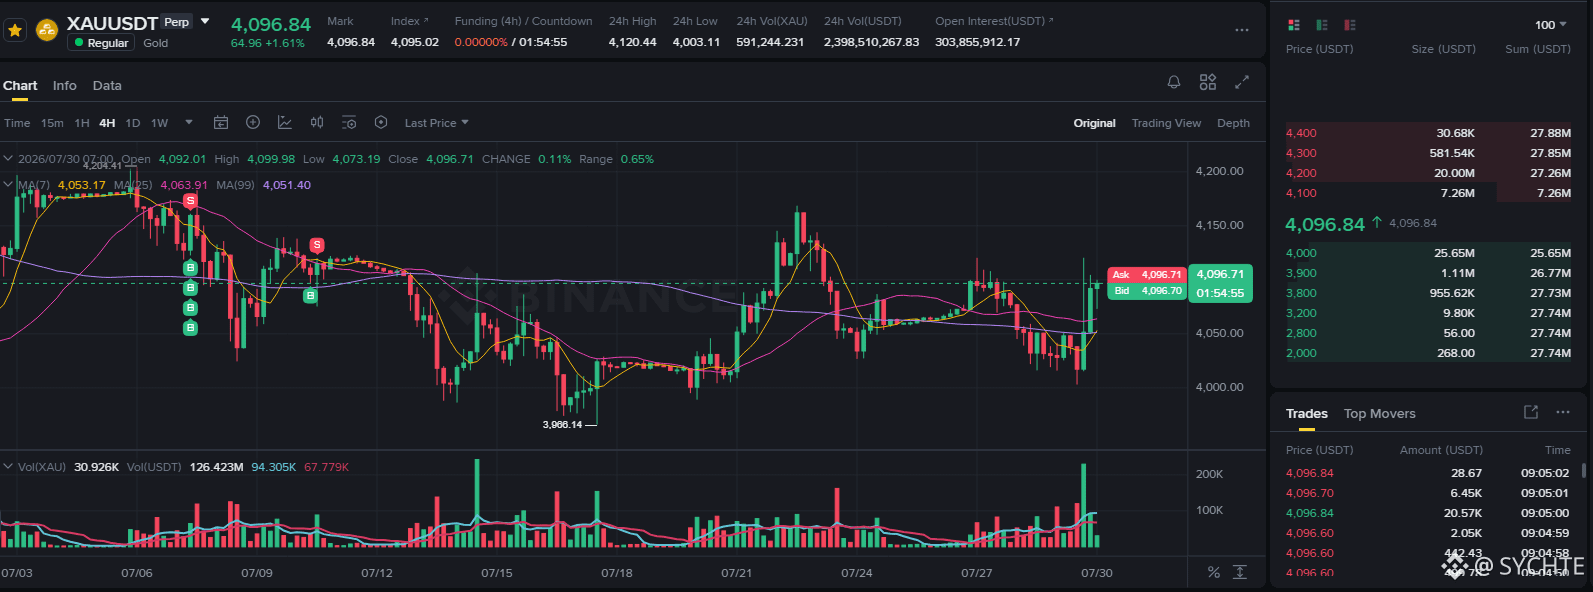Viewport: 1593px width, 592px height.
Task: Click the buy marker B near 07/10
Action: 310,295
